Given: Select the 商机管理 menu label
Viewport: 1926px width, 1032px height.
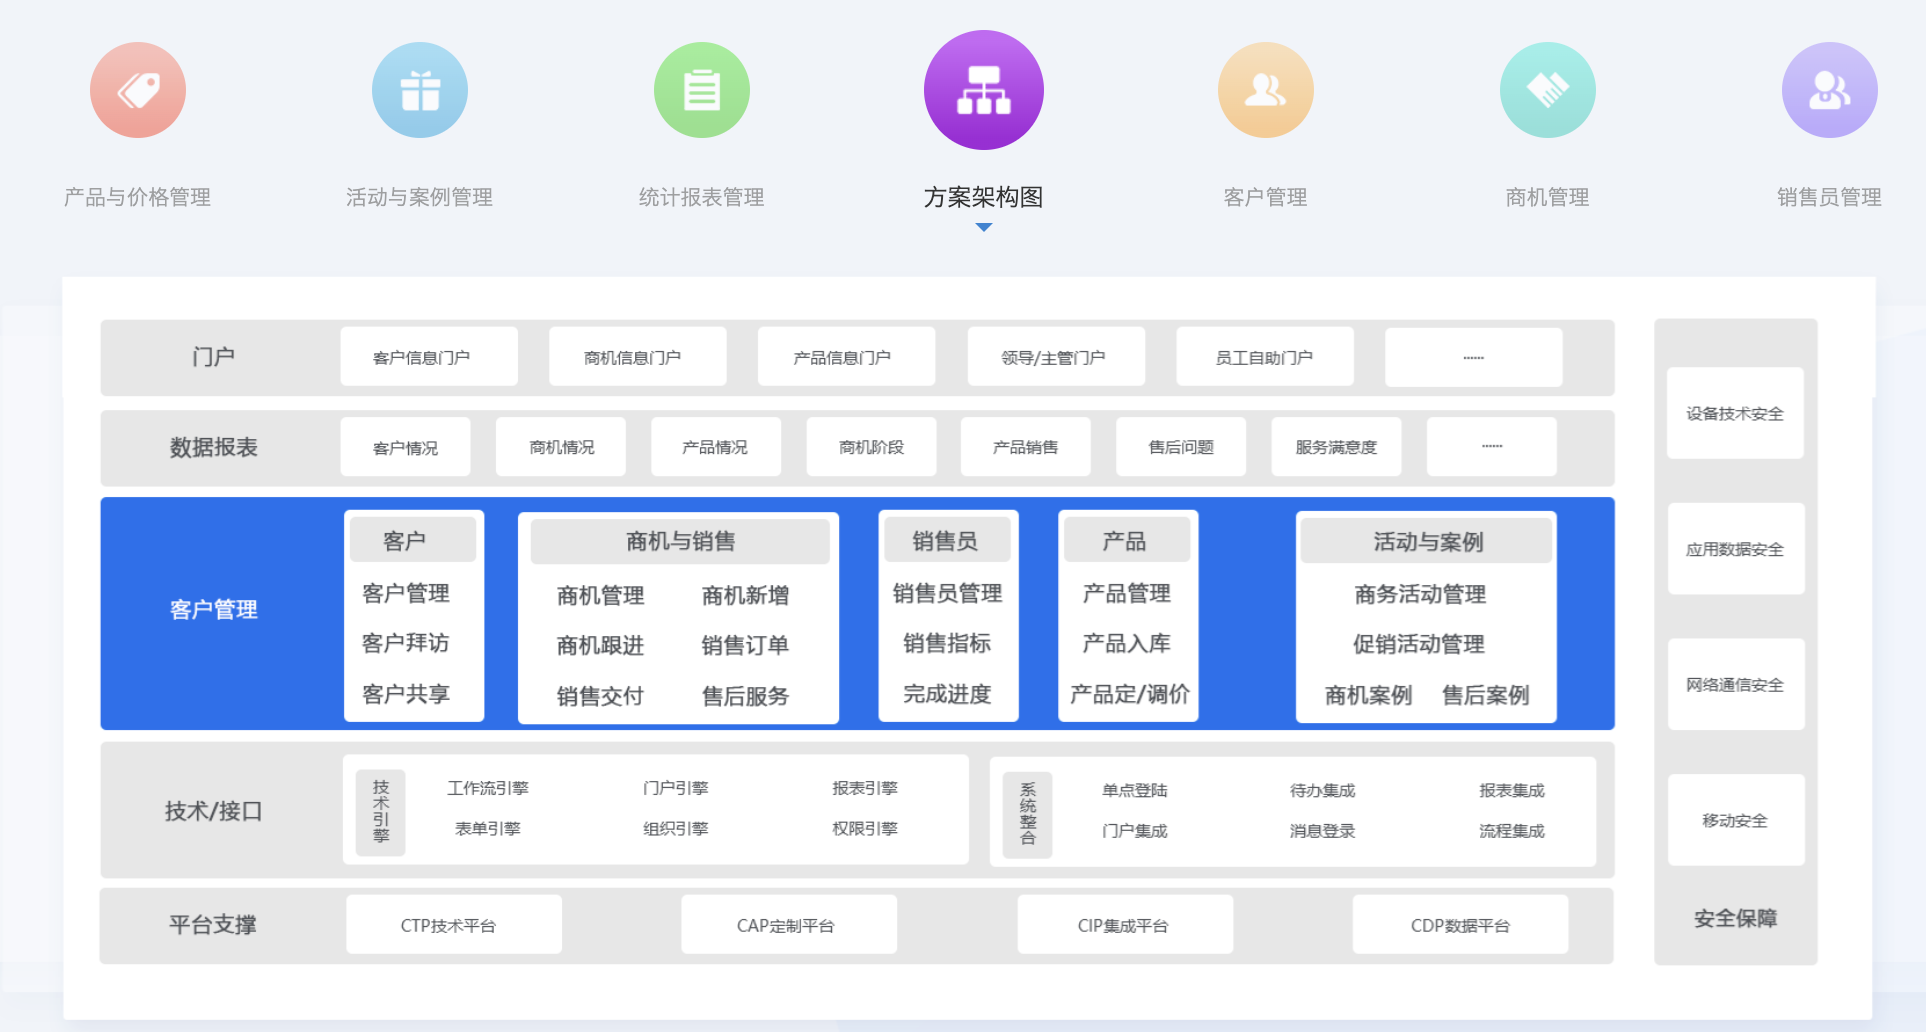Looking at the screenshot, I should (x=1546, y=197).
